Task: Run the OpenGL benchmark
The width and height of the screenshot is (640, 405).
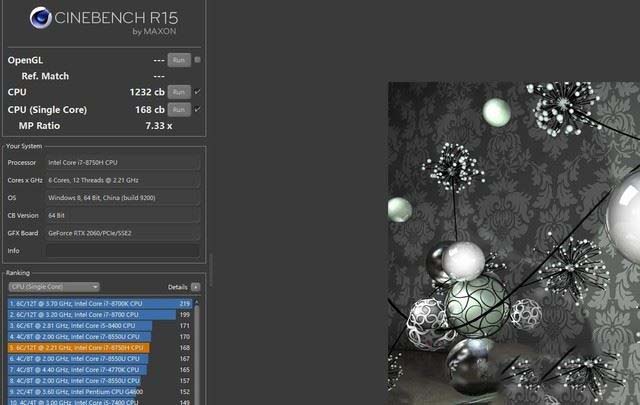Action: [179, 60]
